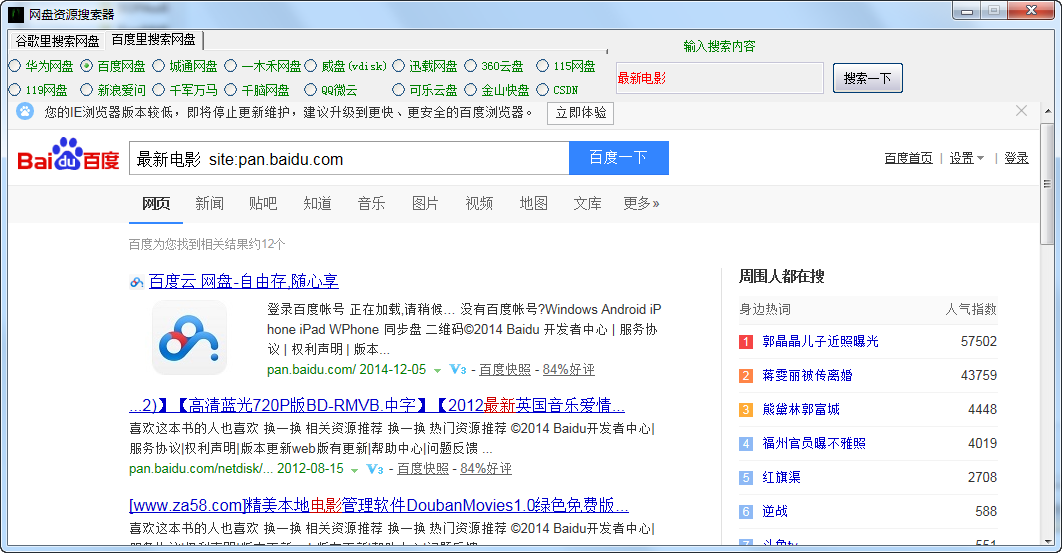Screen dimensions: 1062x553
Task: Expand the 更多» category menu
Action: pos(641,203)
